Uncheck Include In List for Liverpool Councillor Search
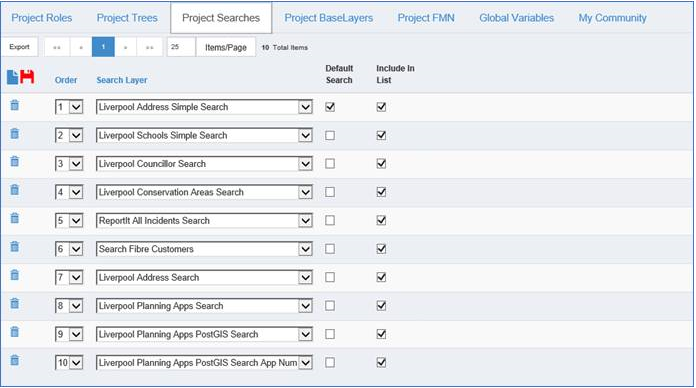 (x=381, y=164)
